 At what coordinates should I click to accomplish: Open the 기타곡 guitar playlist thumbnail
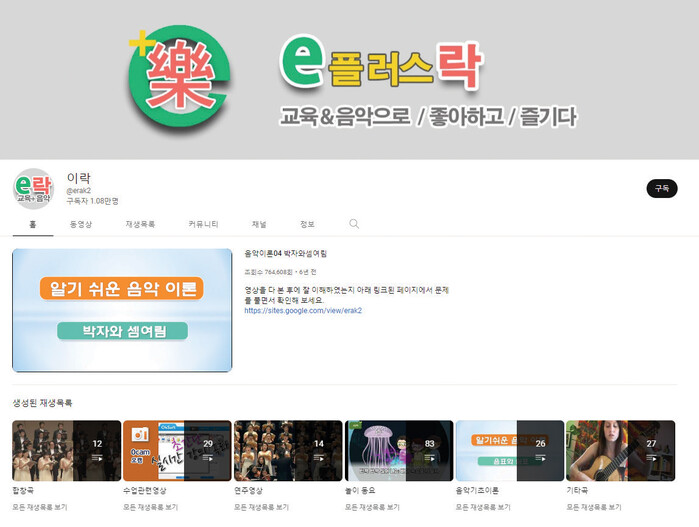coord(621,451)
